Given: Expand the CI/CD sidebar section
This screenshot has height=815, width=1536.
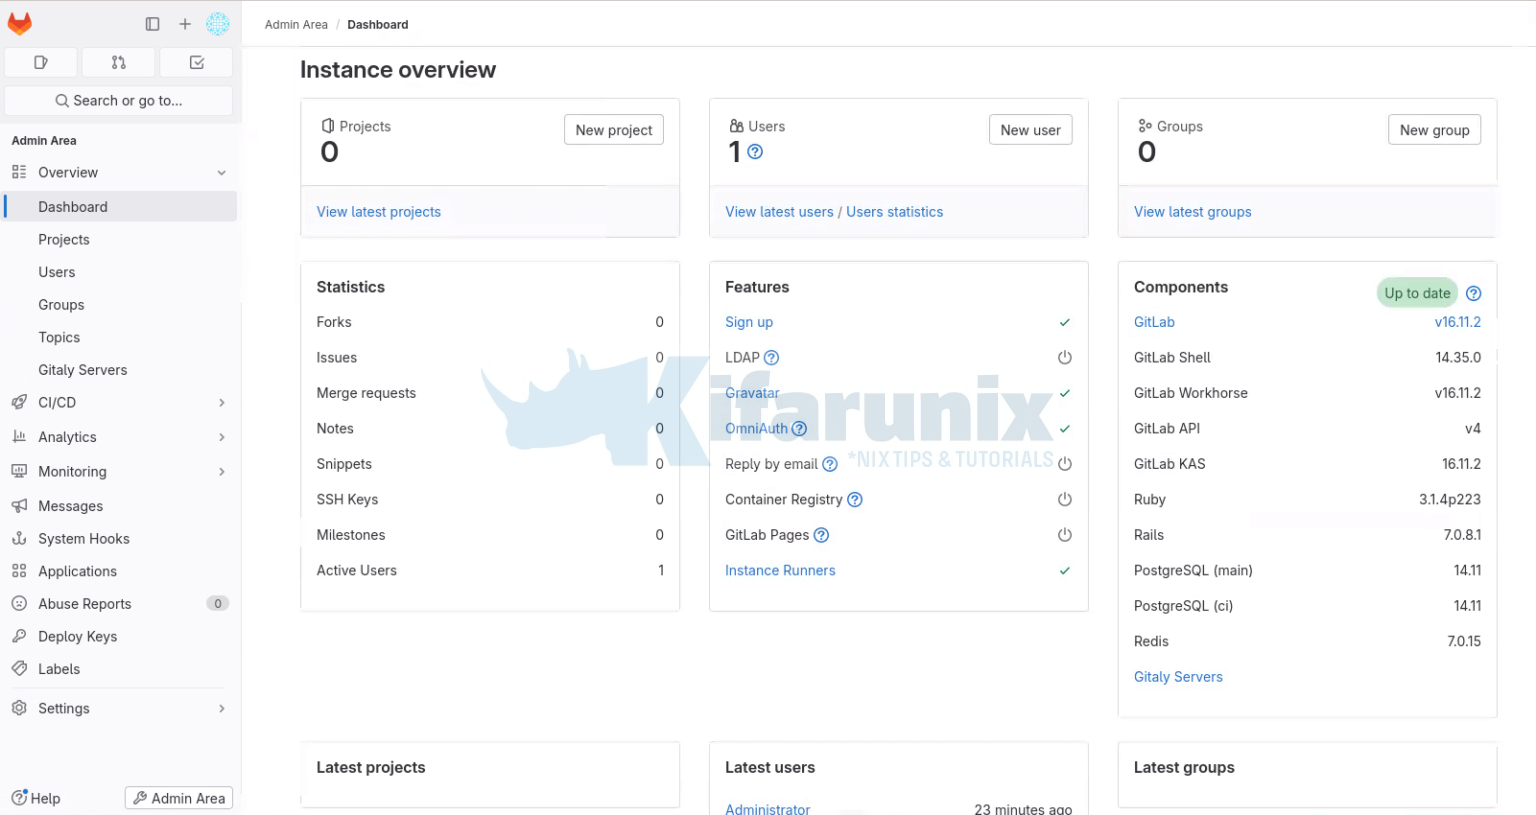Looking at the screenshot, I should point(221,402).
